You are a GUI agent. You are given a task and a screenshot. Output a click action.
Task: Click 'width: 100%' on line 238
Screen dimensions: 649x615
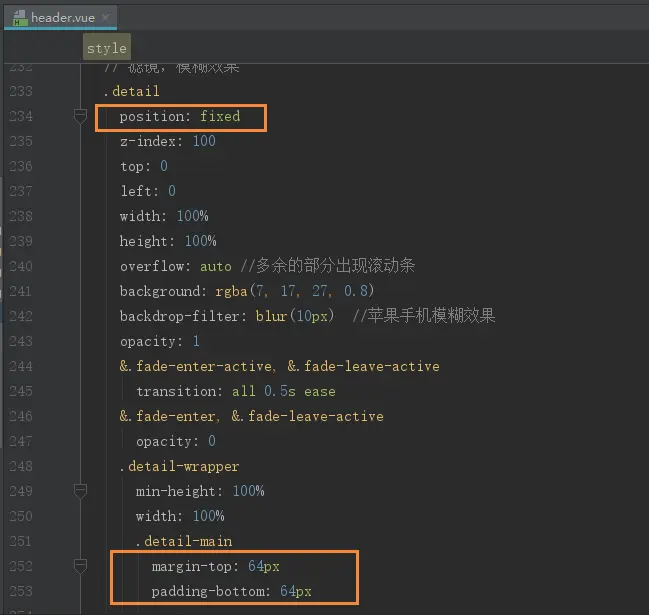pyautogui.click(x=164, y=216)
